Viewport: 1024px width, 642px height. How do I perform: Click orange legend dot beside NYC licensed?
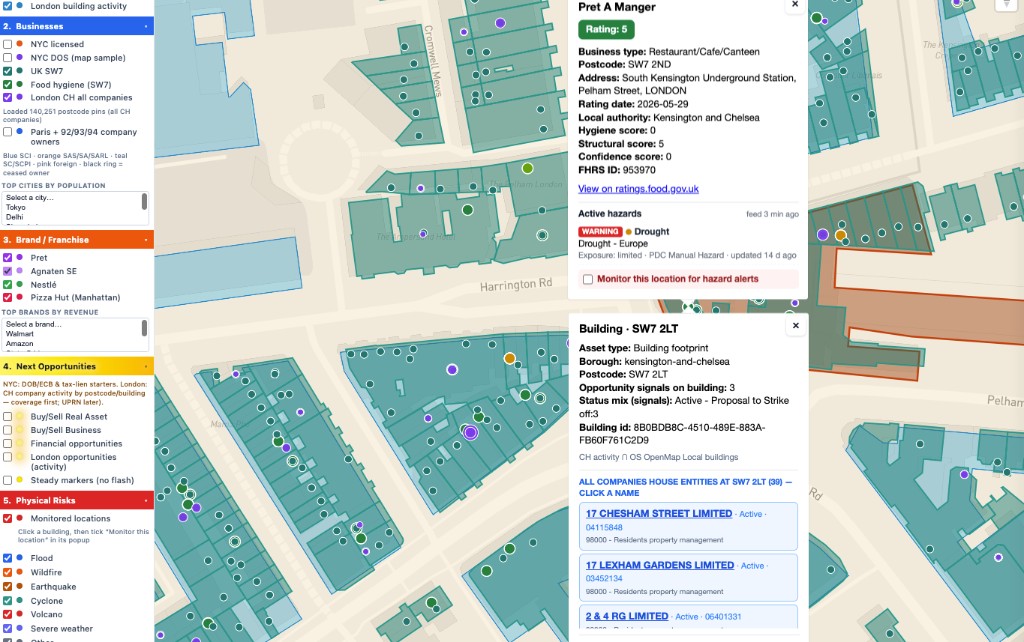[20, 44]
